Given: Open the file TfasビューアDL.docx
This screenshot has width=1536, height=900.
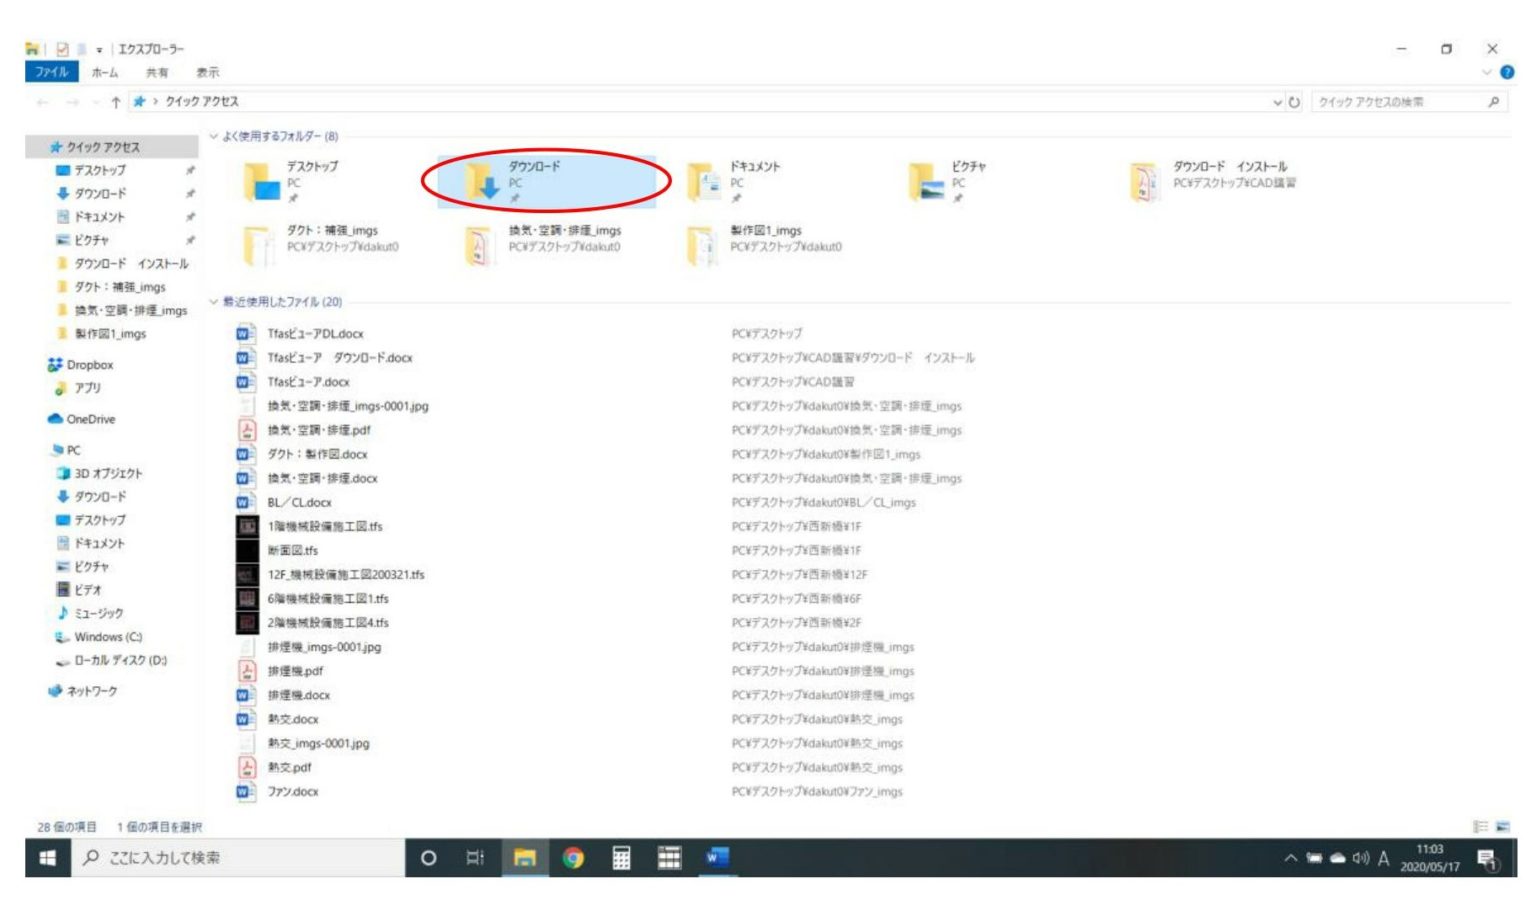Looking at the screenshot, I should pos(315,334).
